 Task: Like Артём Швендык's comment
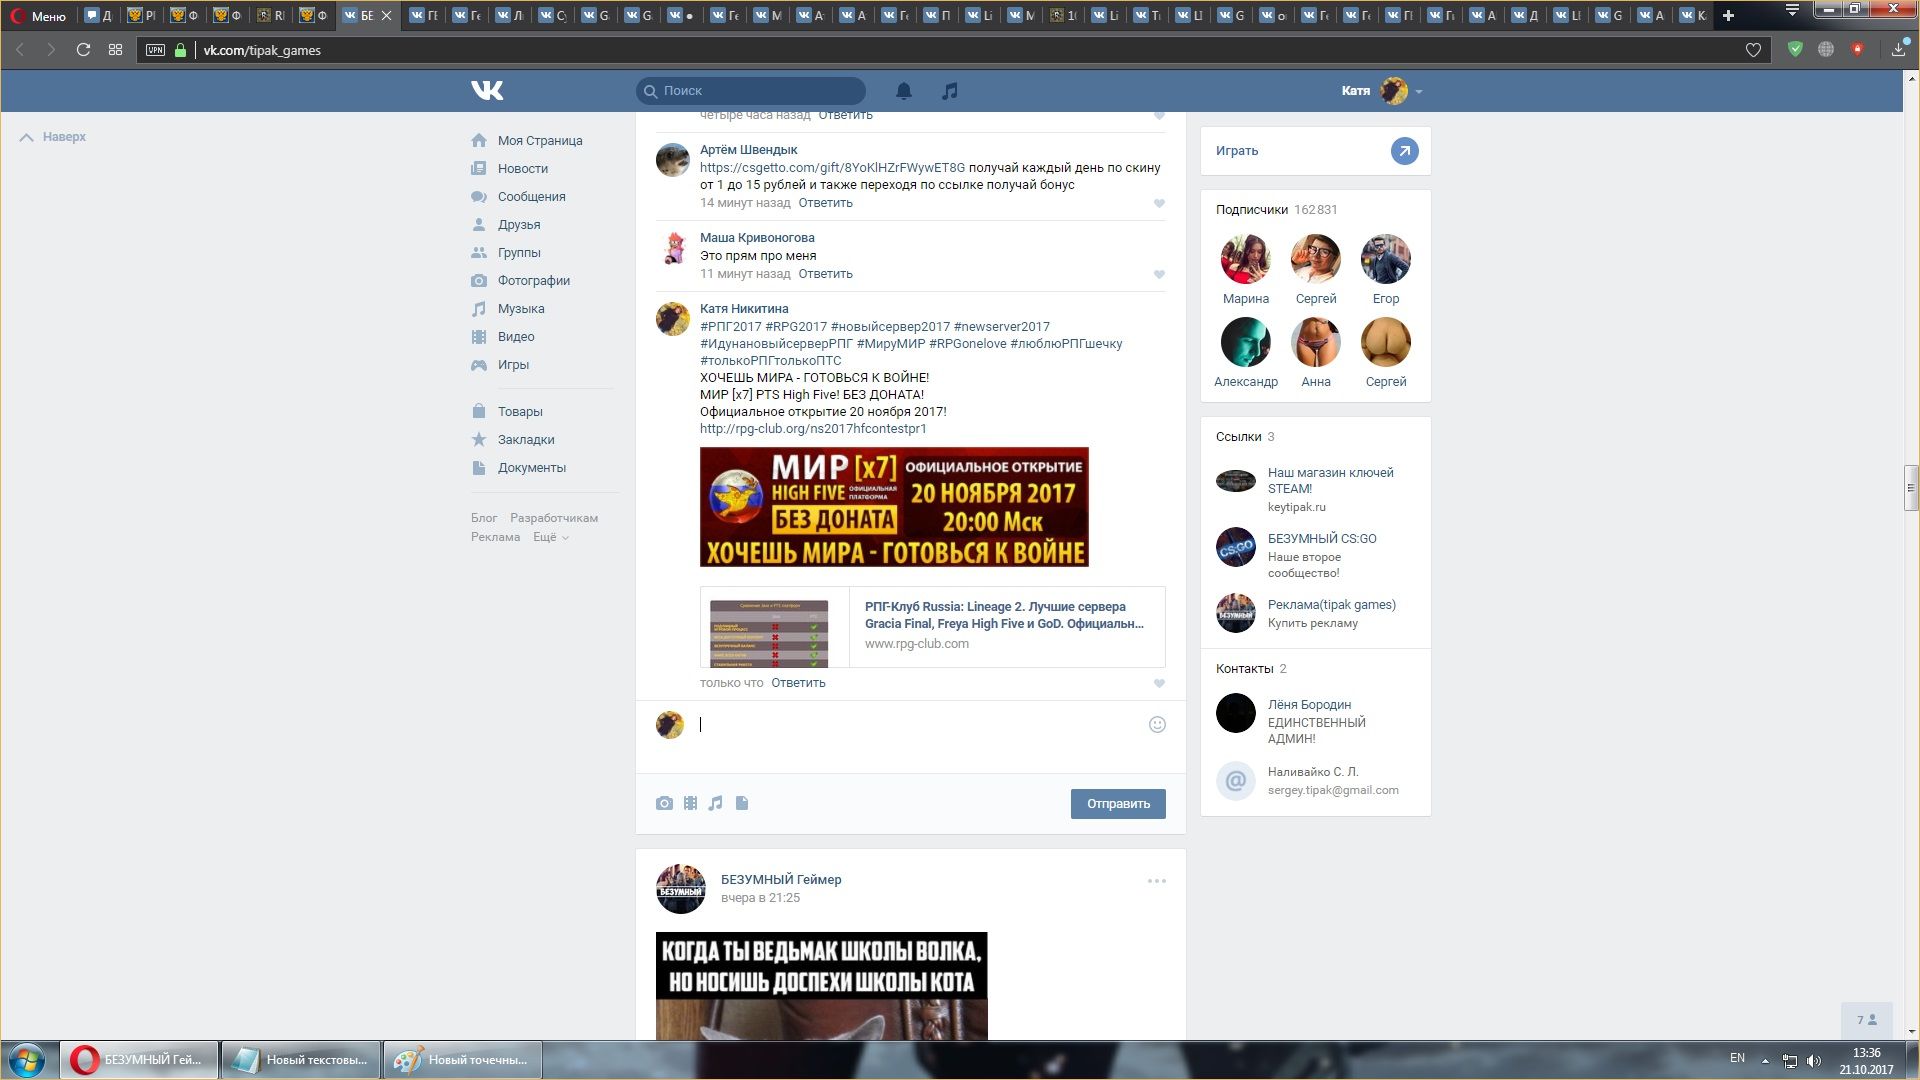click(1159, 203)
